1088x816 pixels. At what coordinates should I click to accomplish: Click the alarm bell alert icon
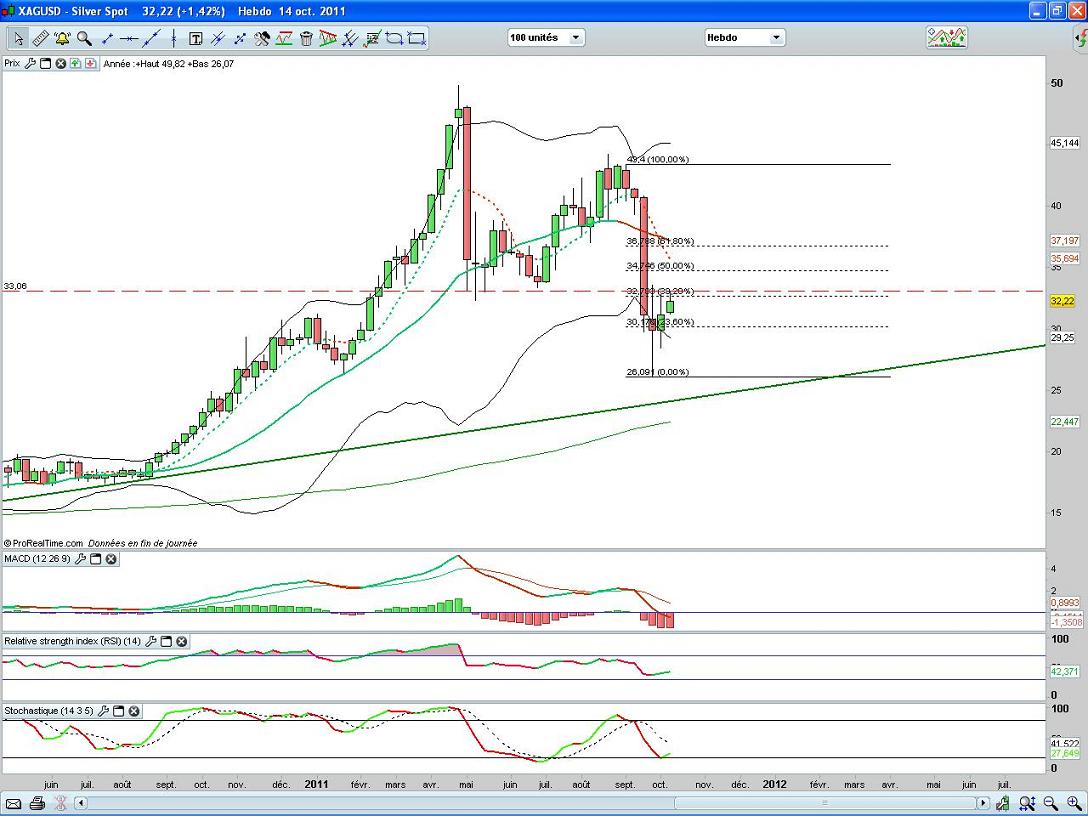[x=62, y=39]
